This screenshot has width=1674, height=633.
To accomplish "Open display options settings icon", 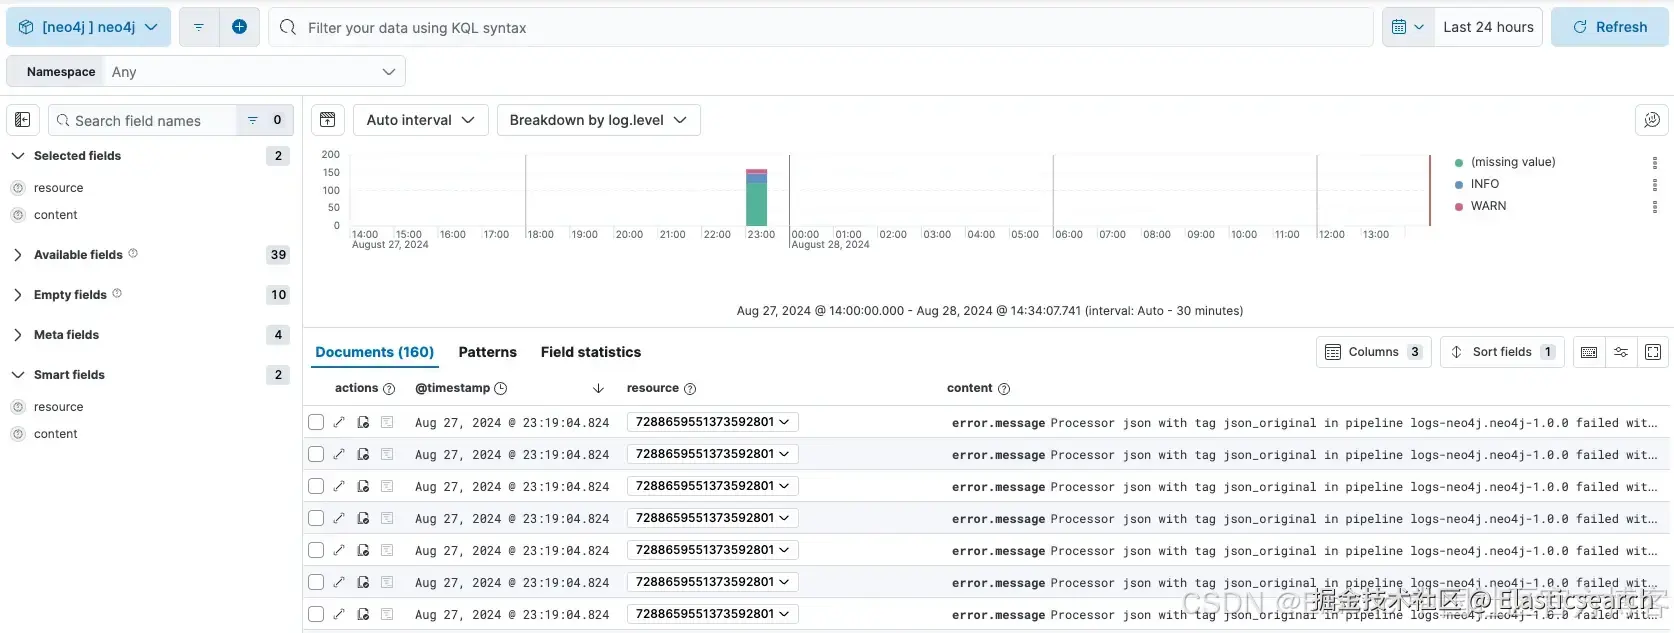I will (x=1621, y=352).
